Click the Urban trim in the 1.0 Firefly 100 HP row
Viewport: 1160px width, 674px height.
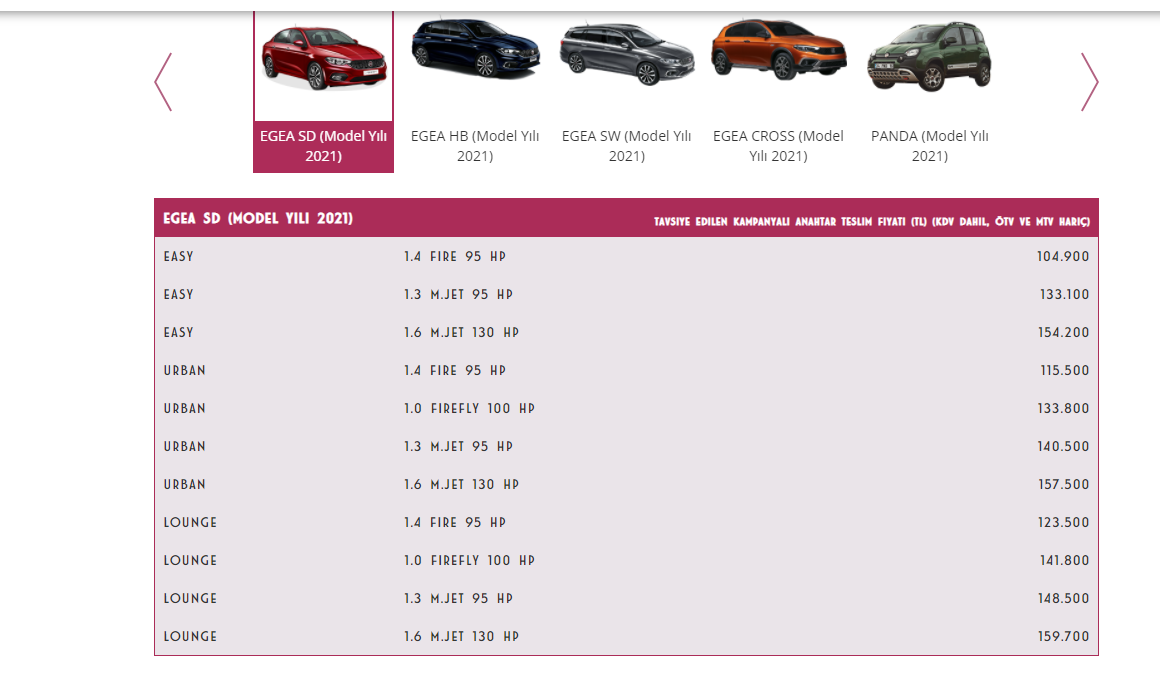point(184,408)
